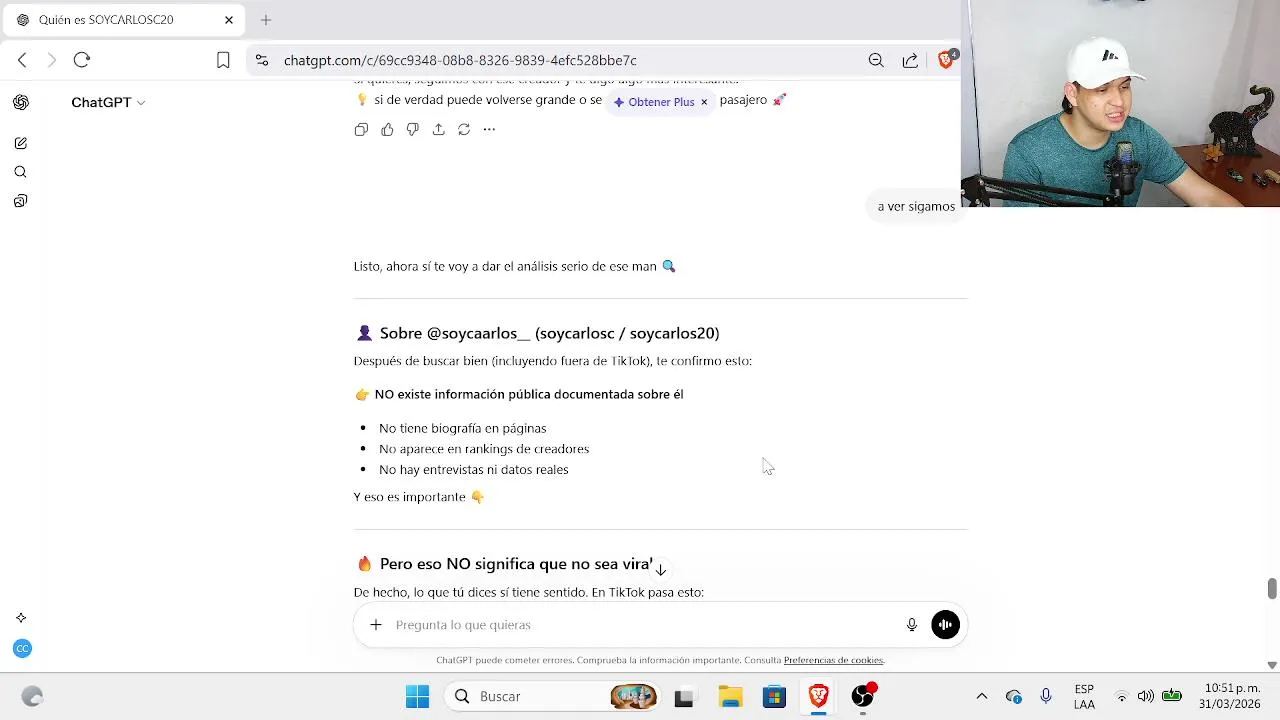This screenshot has width=1280, height=720.
Task: Bookmark this page
Action: (x=223, y=60)
